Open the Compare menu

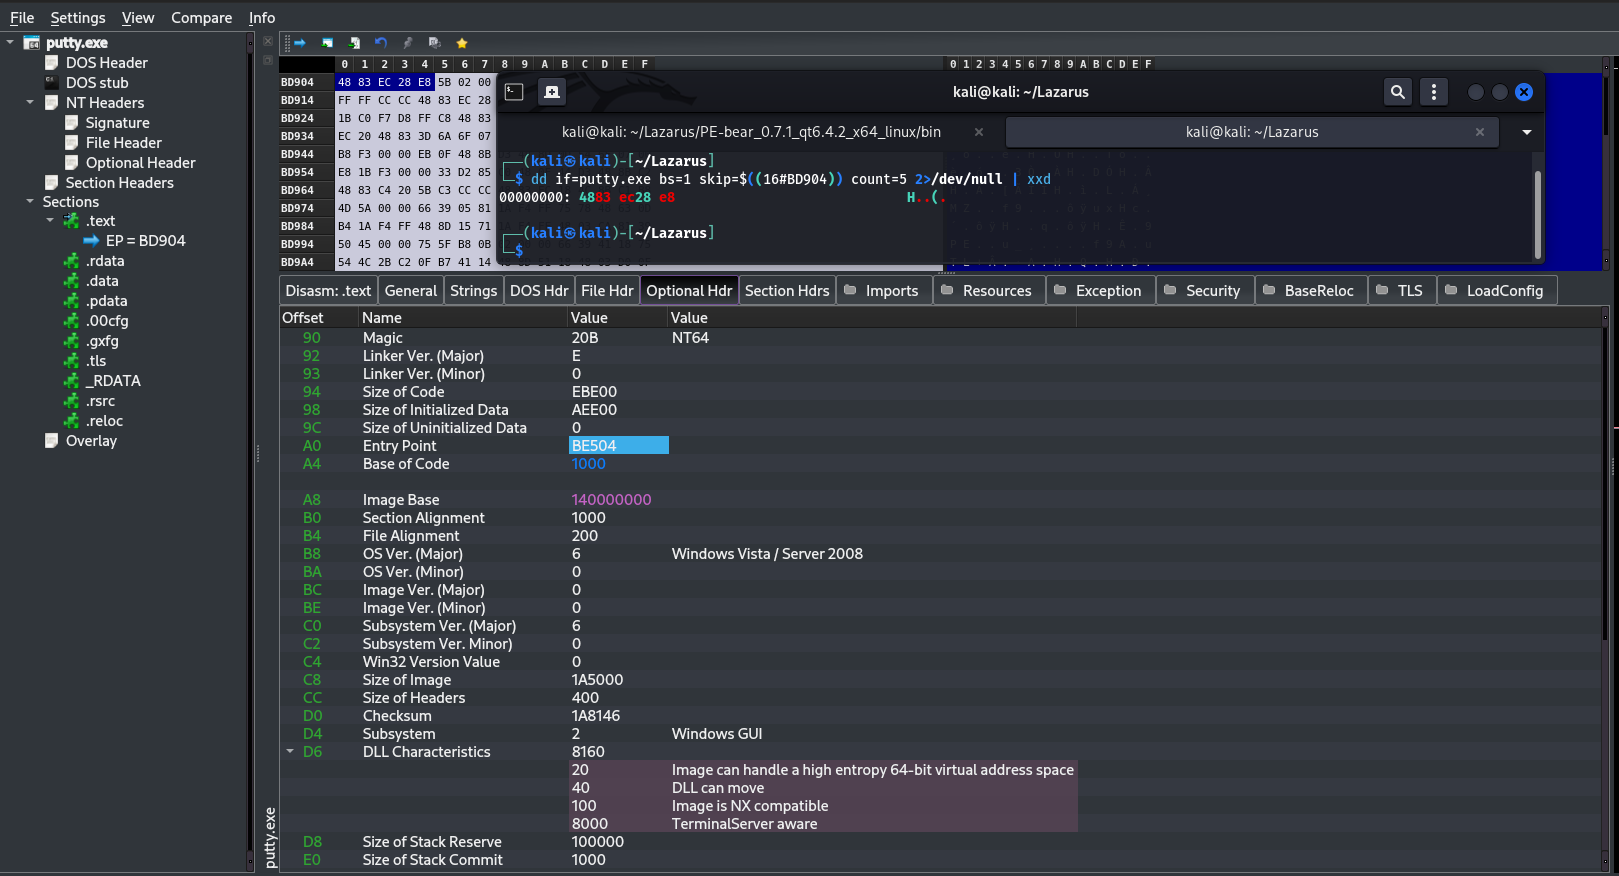[201, 18]
